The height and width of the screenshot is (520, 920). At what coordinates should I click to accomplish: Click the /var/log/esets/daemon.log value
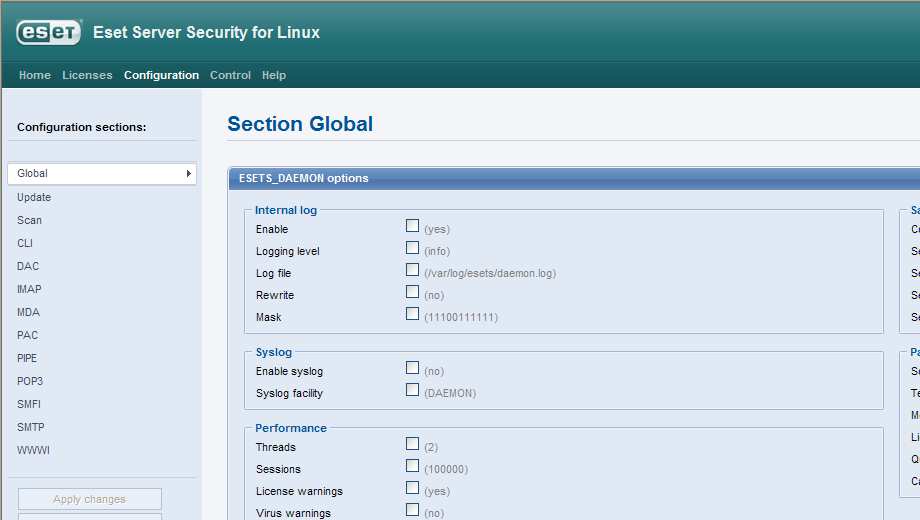pyautogui.click(x=490, y=273)
